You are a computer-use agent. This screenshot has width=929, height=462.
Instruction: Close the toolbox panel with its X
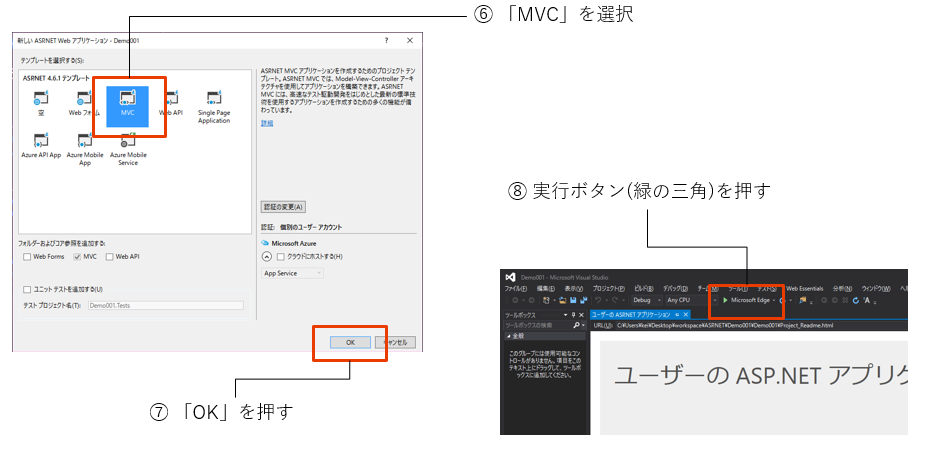(581, 315)
